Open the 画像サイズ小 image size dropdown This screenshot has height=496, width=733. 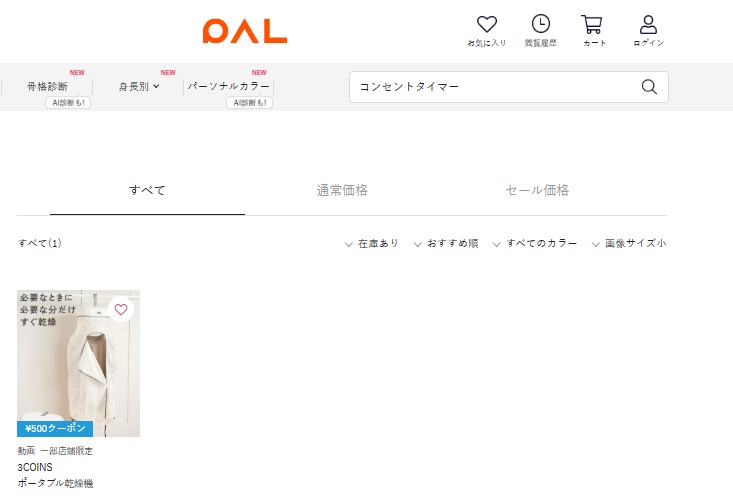point(629,244)
